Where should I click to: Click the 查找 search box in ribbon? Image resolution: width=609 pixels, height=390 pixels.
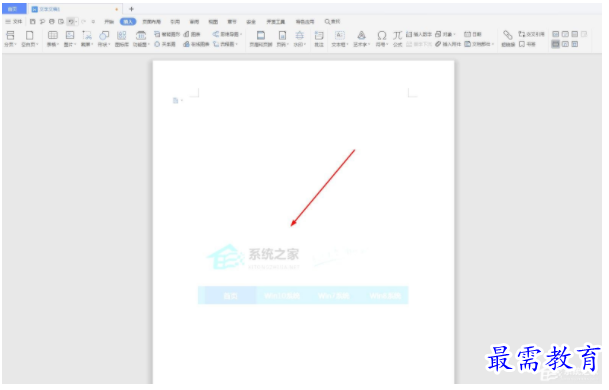(x=332, y=22)
